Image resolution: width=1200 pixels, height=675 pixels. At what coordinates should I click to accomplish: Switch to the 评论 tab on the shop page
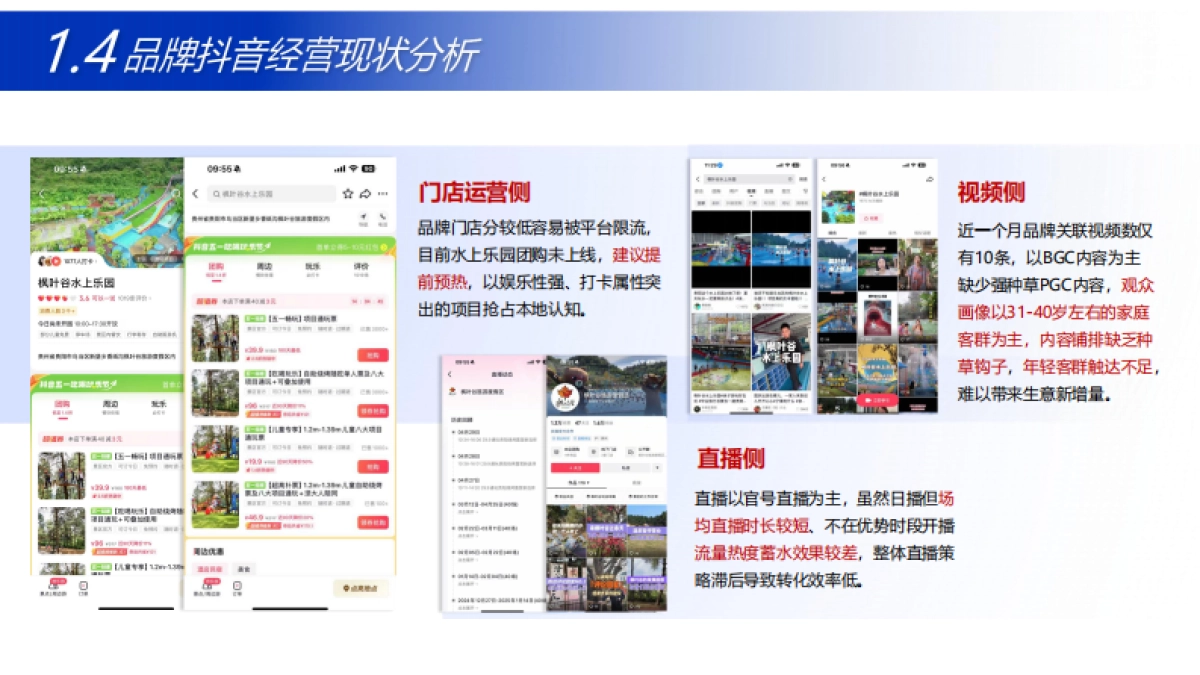(363, 267)
